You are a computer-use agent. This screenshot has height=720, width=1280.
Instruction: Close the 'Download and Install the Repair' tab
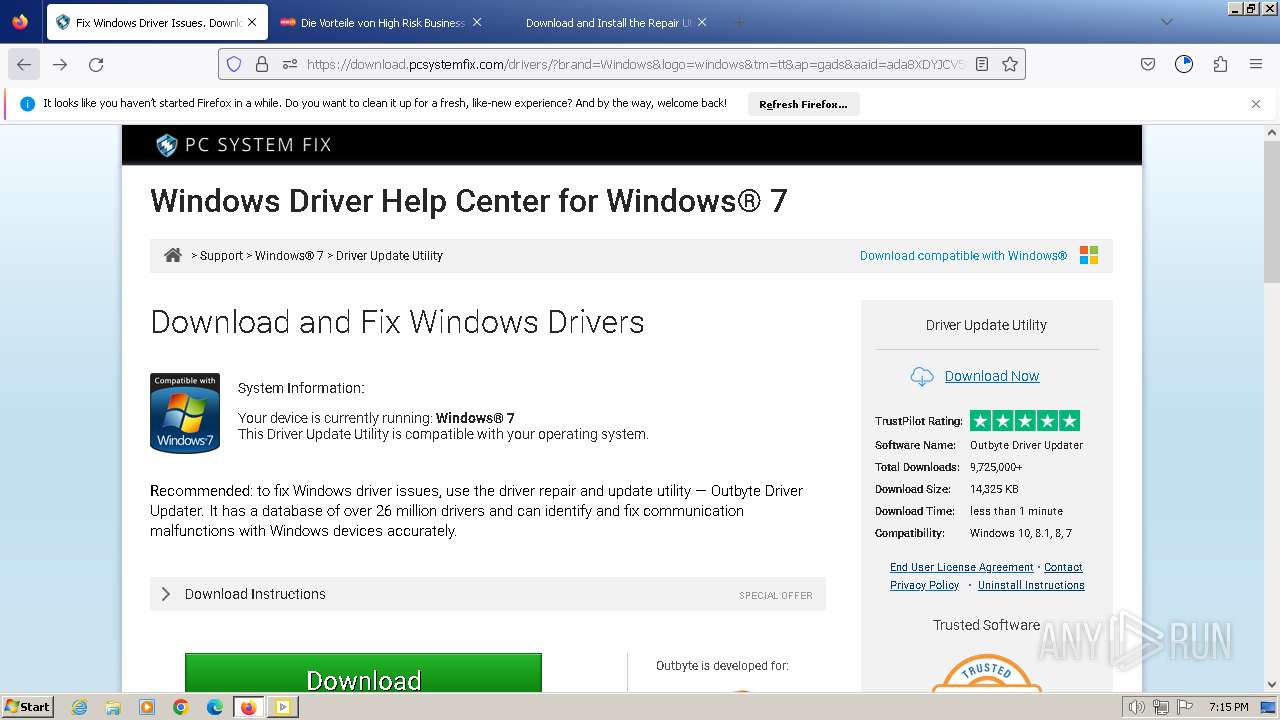(702, 22)
